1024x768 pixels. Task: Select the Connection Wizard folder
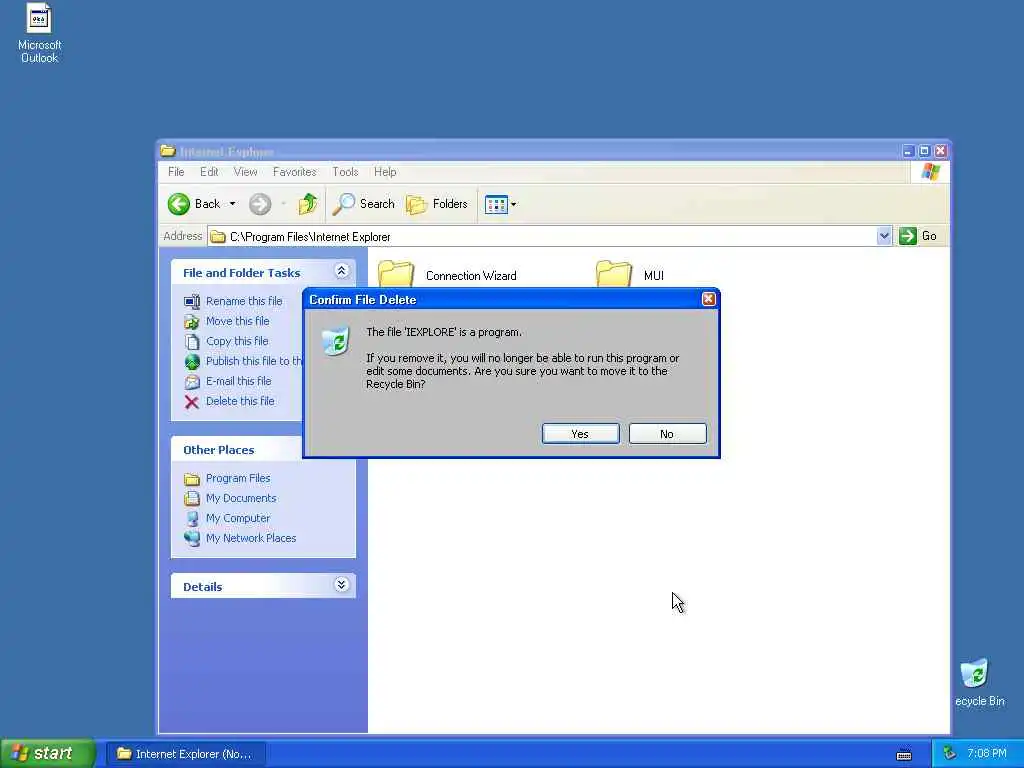coord(447,274)
